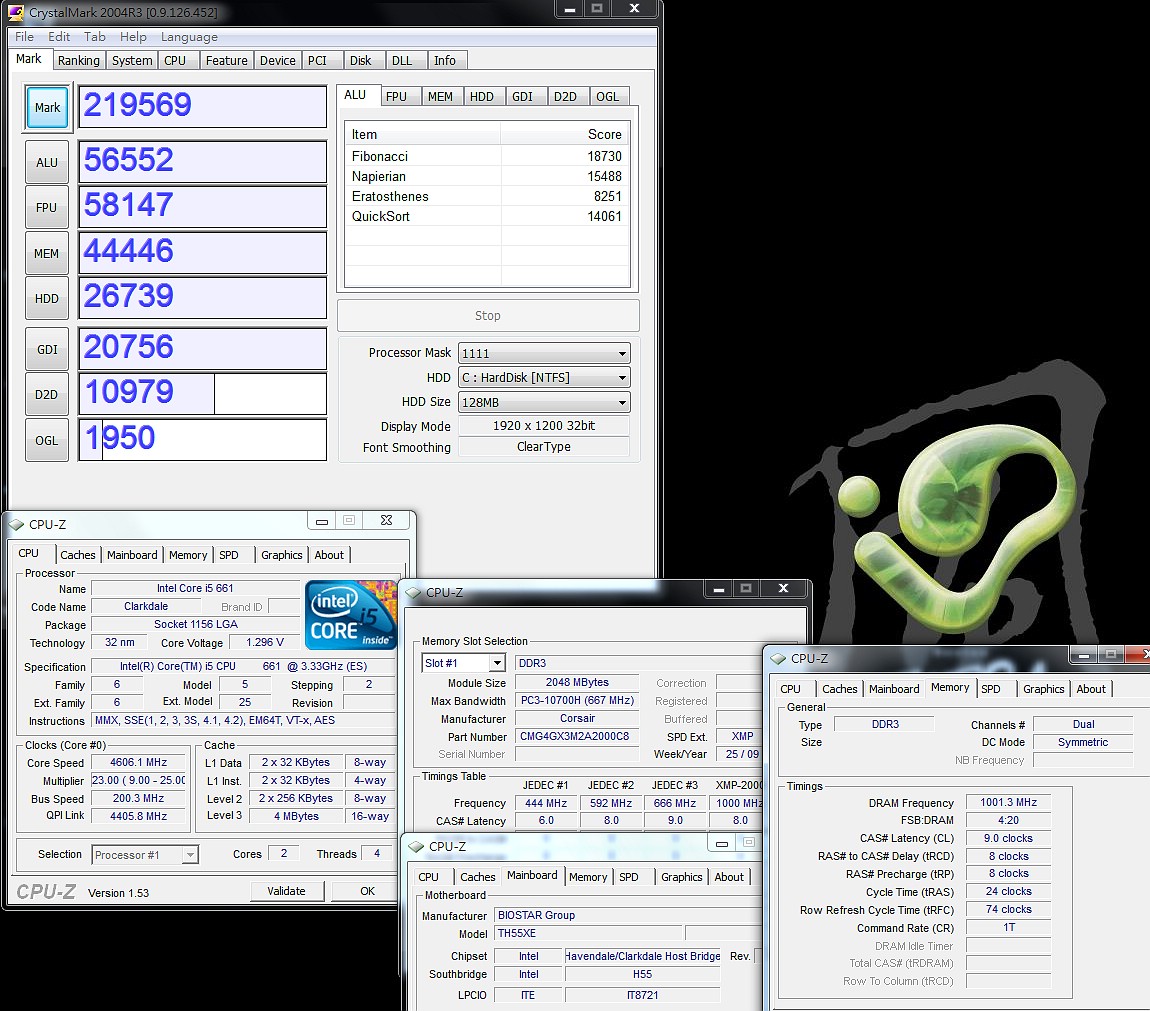Open the Edit menu in CrystalMark
The image size is (1150, 1011).
[x=59, y=37]
